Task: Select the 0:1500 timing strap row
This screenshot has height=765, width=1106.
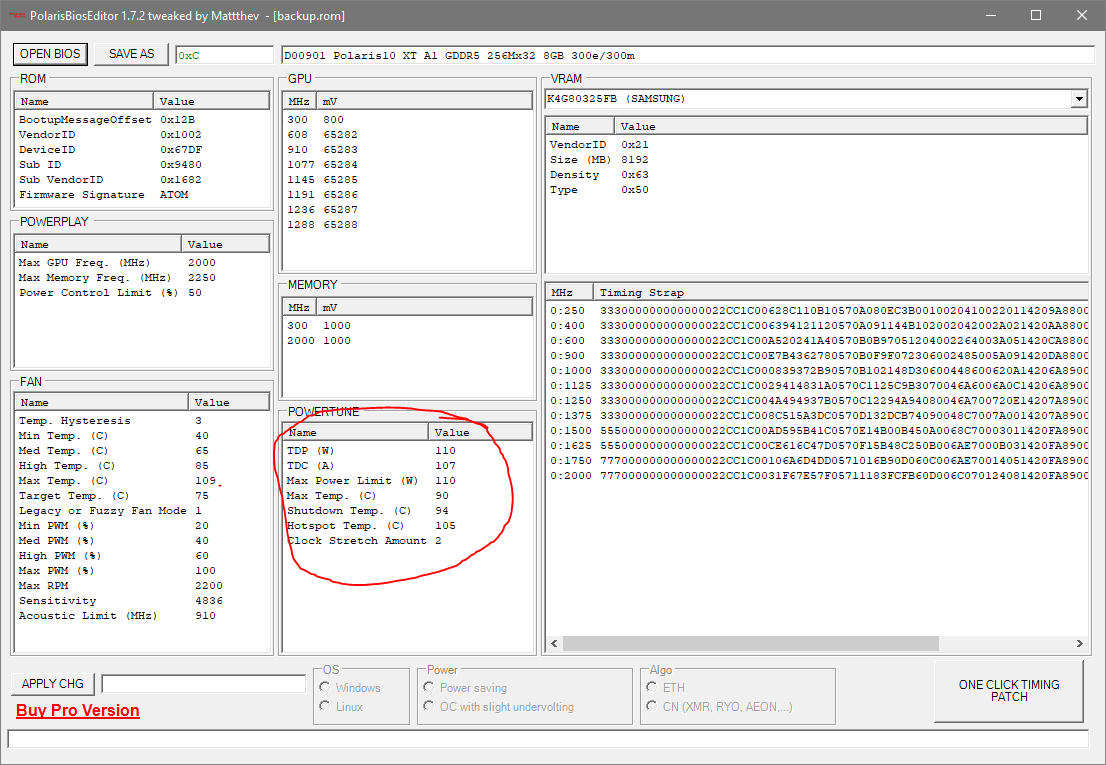Action: point(818,431)
